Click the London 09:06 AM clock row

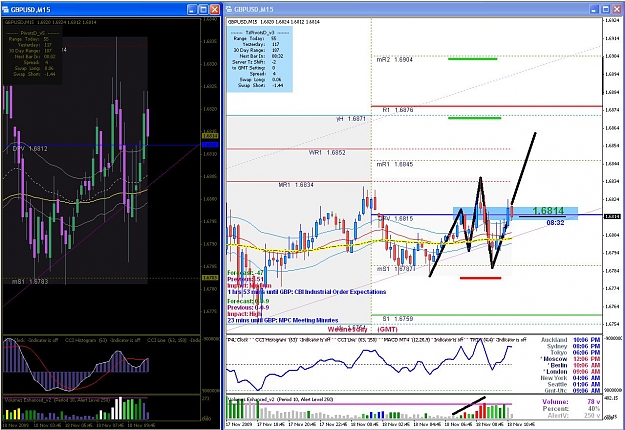(572, 372)
